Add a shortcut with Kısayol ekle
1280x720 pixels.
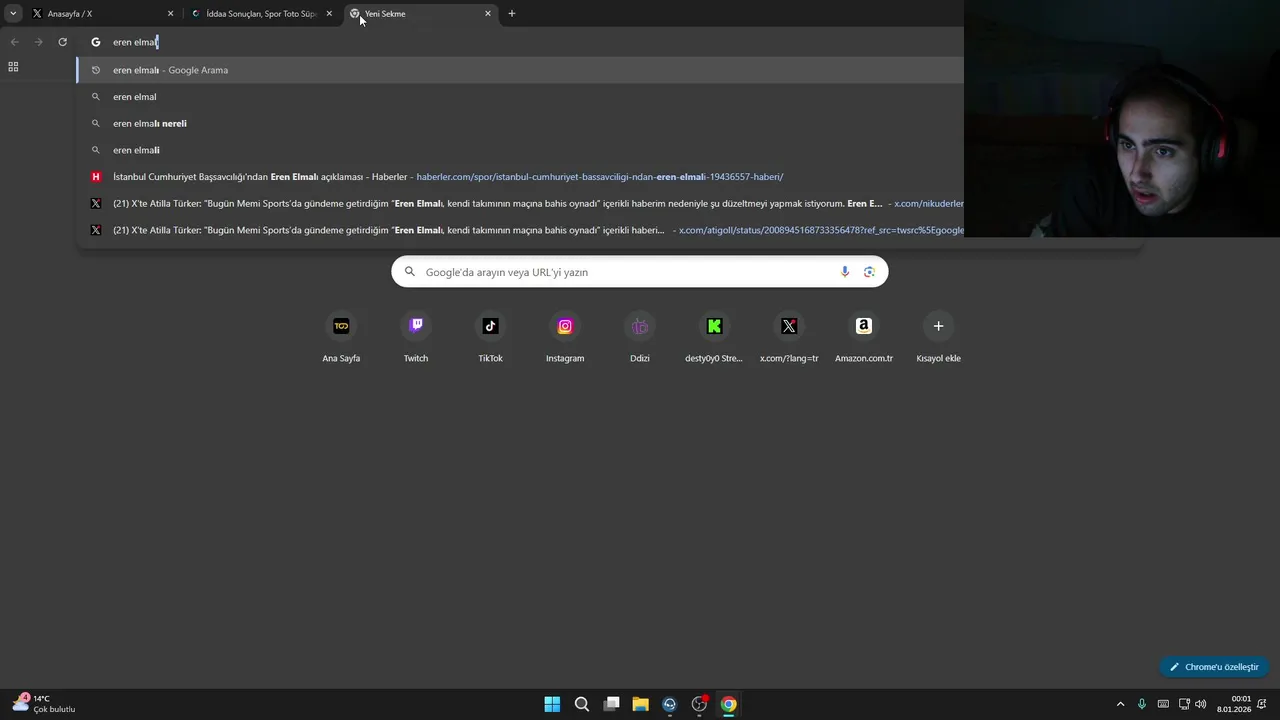938,338
